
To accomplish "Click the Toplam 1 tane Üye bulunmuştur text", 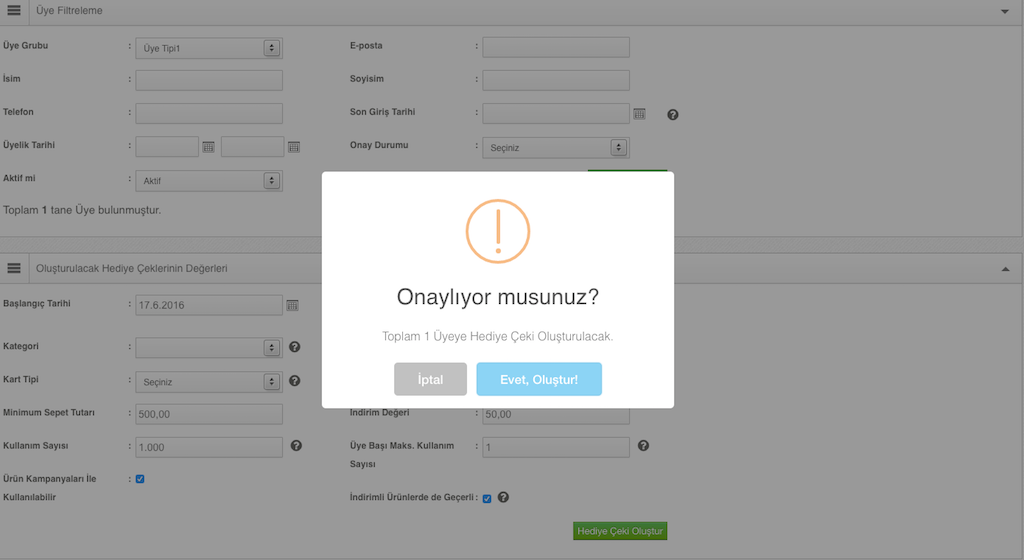I will pos(82,210).
